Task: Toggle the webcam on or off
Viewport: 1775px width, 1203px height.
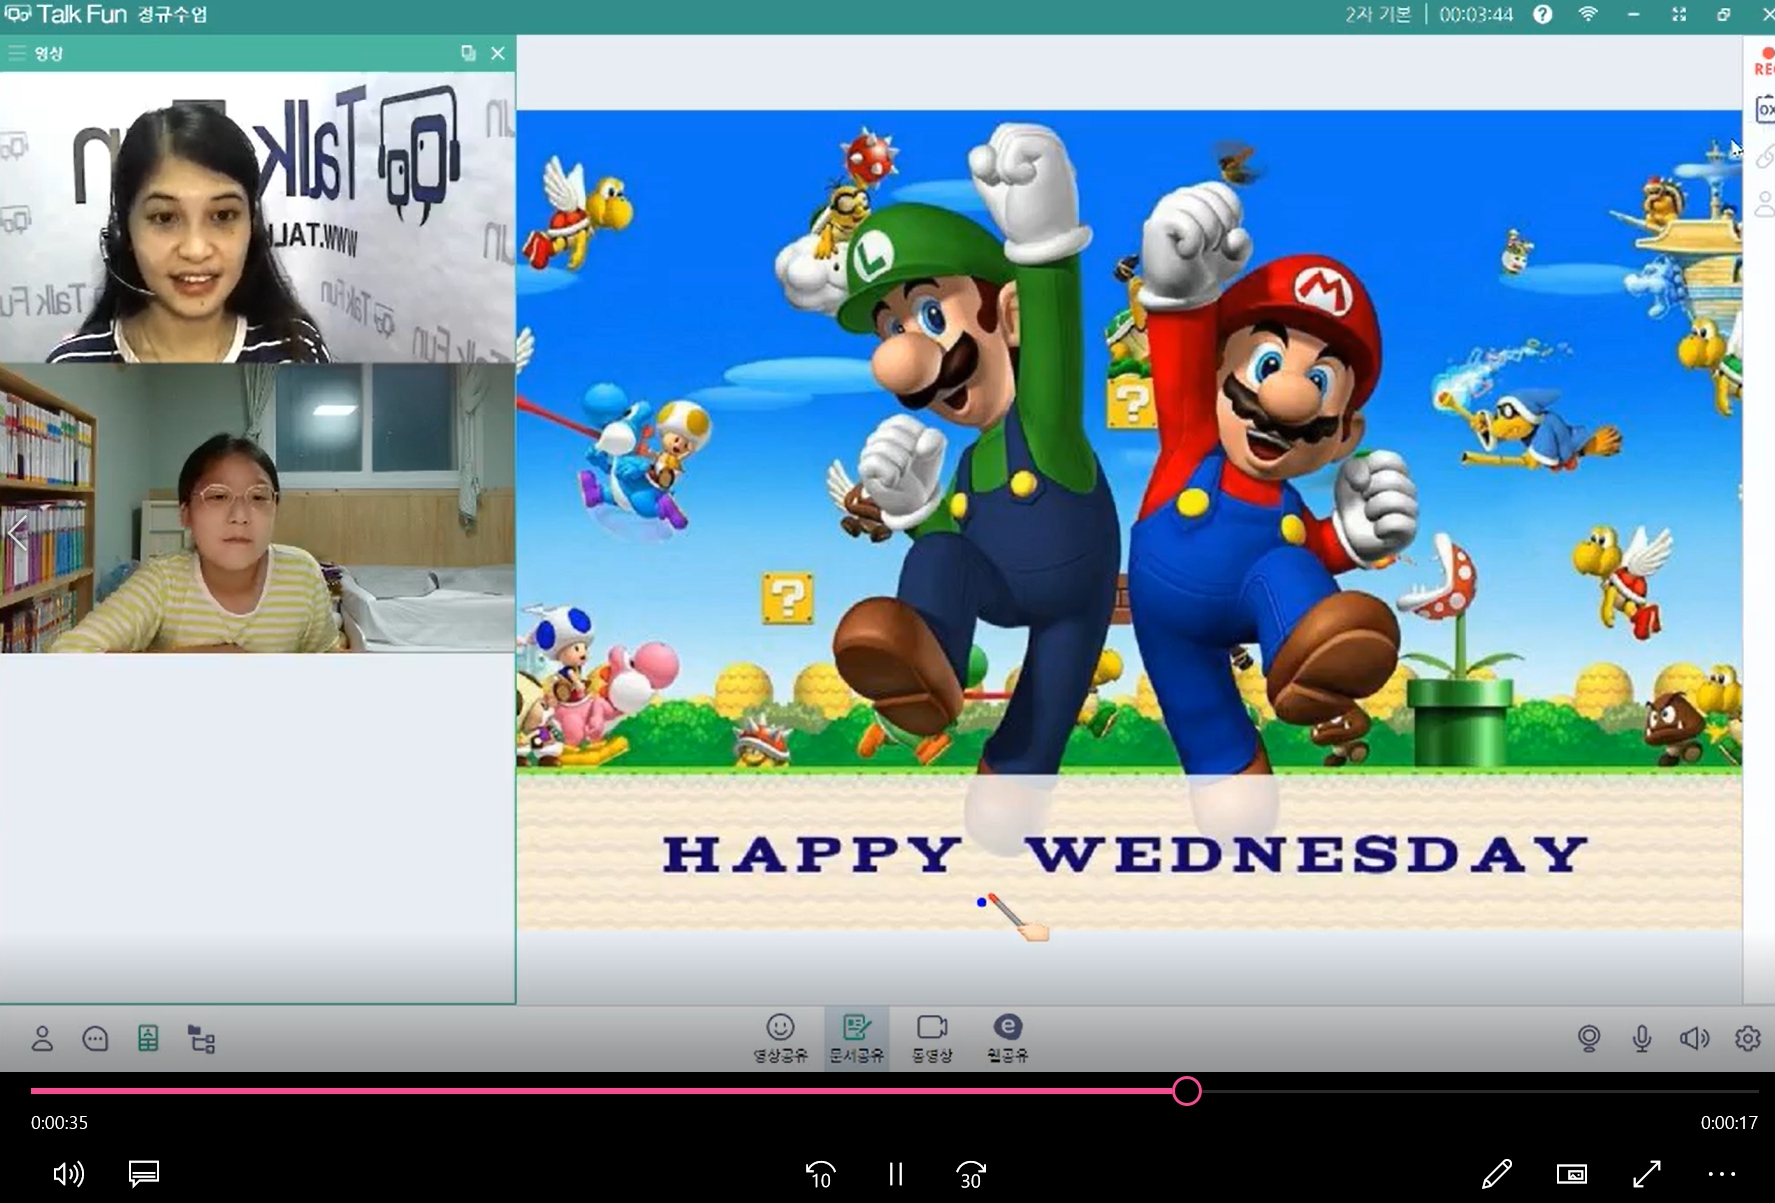Action: coord(1588,1038)
